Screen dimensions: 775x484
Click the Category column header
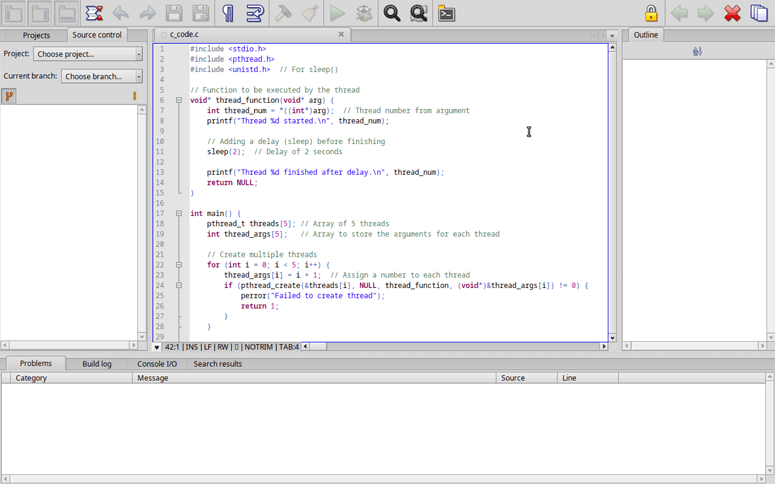(71, 378)
